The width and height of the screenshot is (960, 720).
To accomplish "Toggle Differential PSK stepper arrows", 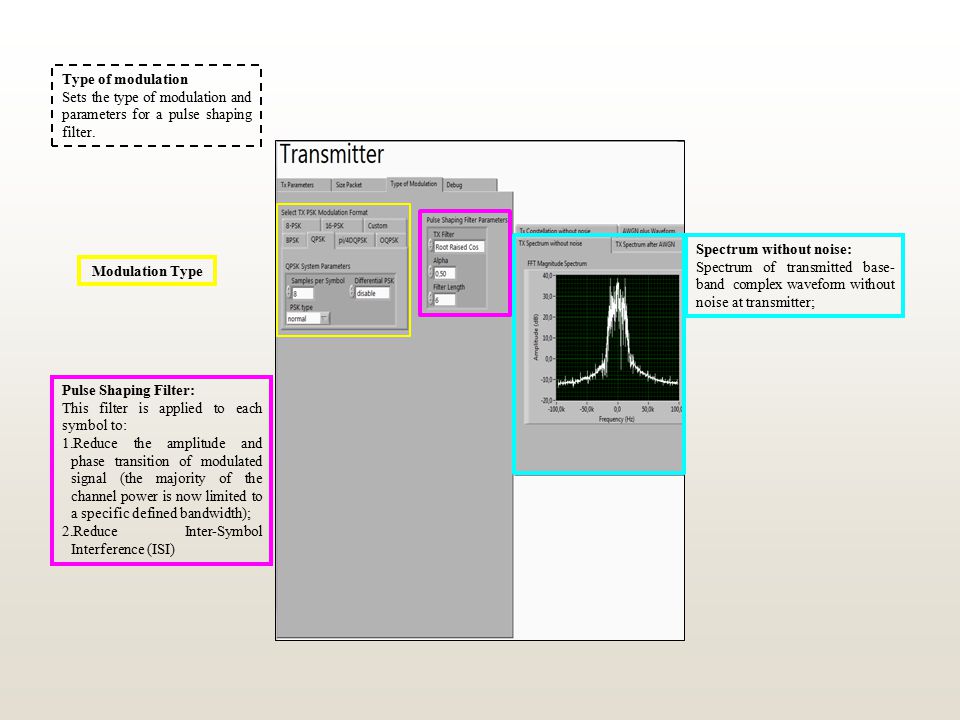I will pos(352,292).
